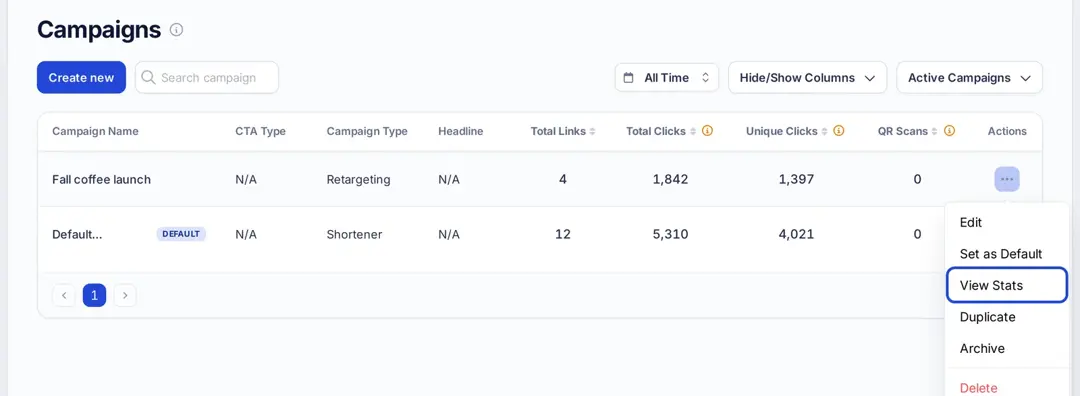Expand the Hide/Show Columns dropdown
This screenshot has width=1080, height=396.
807,78
